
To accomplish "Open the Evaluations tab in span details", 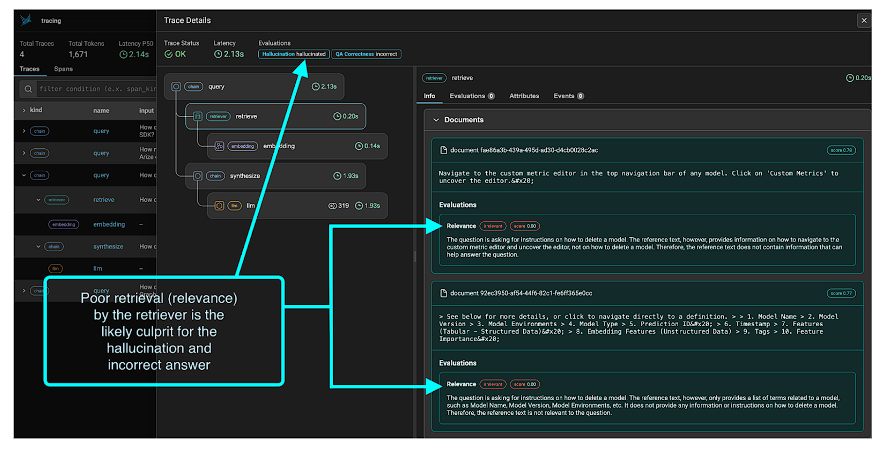I will tap(472, 96).
